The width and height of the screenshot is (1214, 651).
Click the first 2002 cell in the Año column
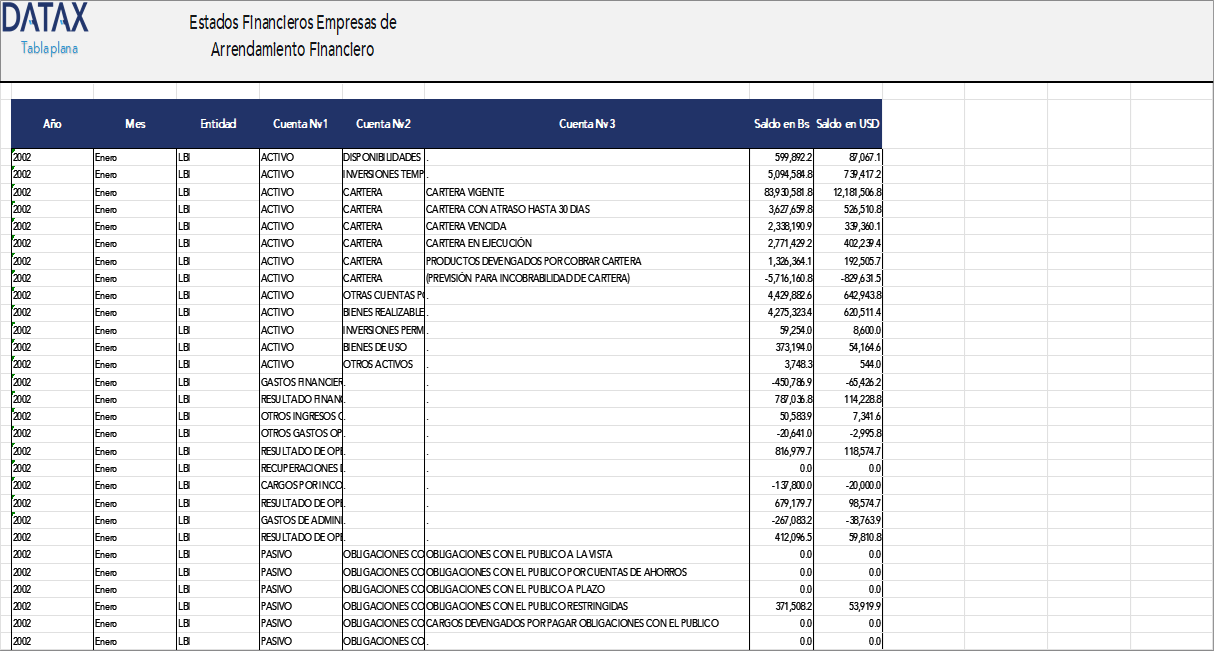point(20,157)
